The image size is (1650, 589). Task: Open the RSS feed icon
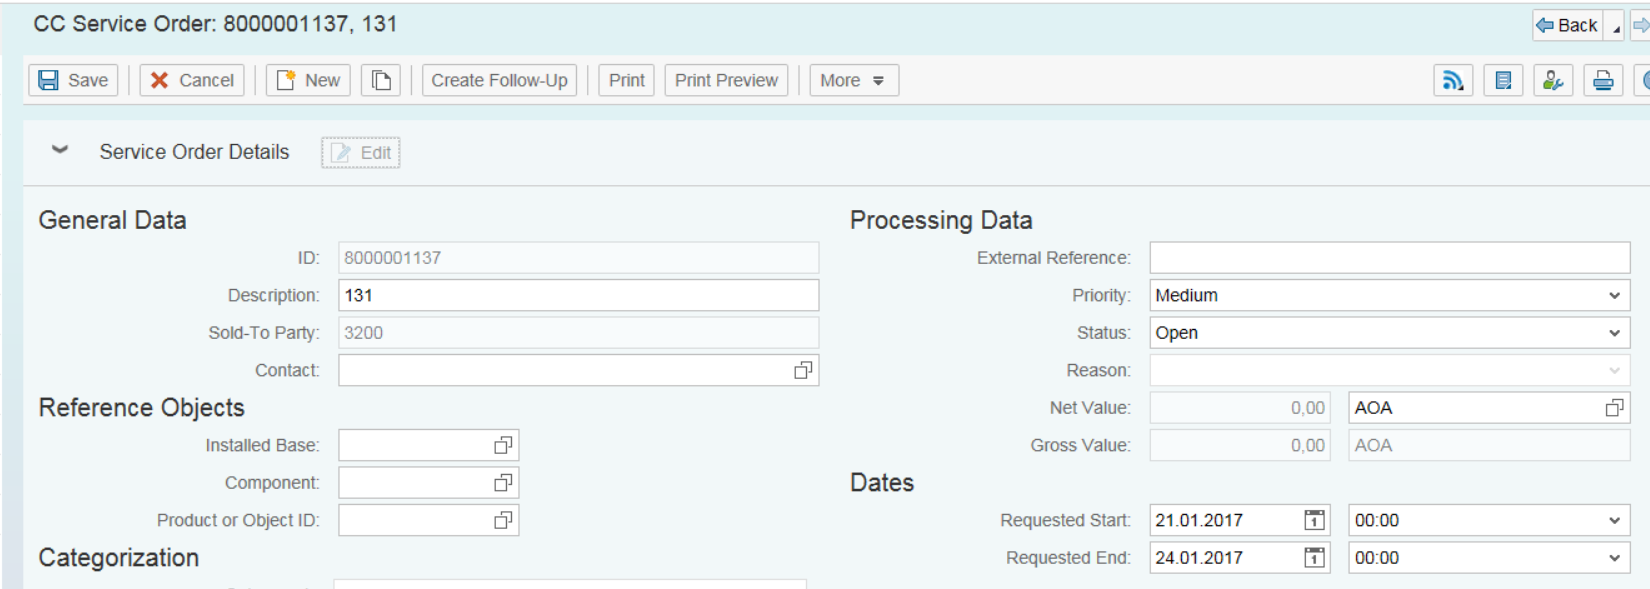1453,80
